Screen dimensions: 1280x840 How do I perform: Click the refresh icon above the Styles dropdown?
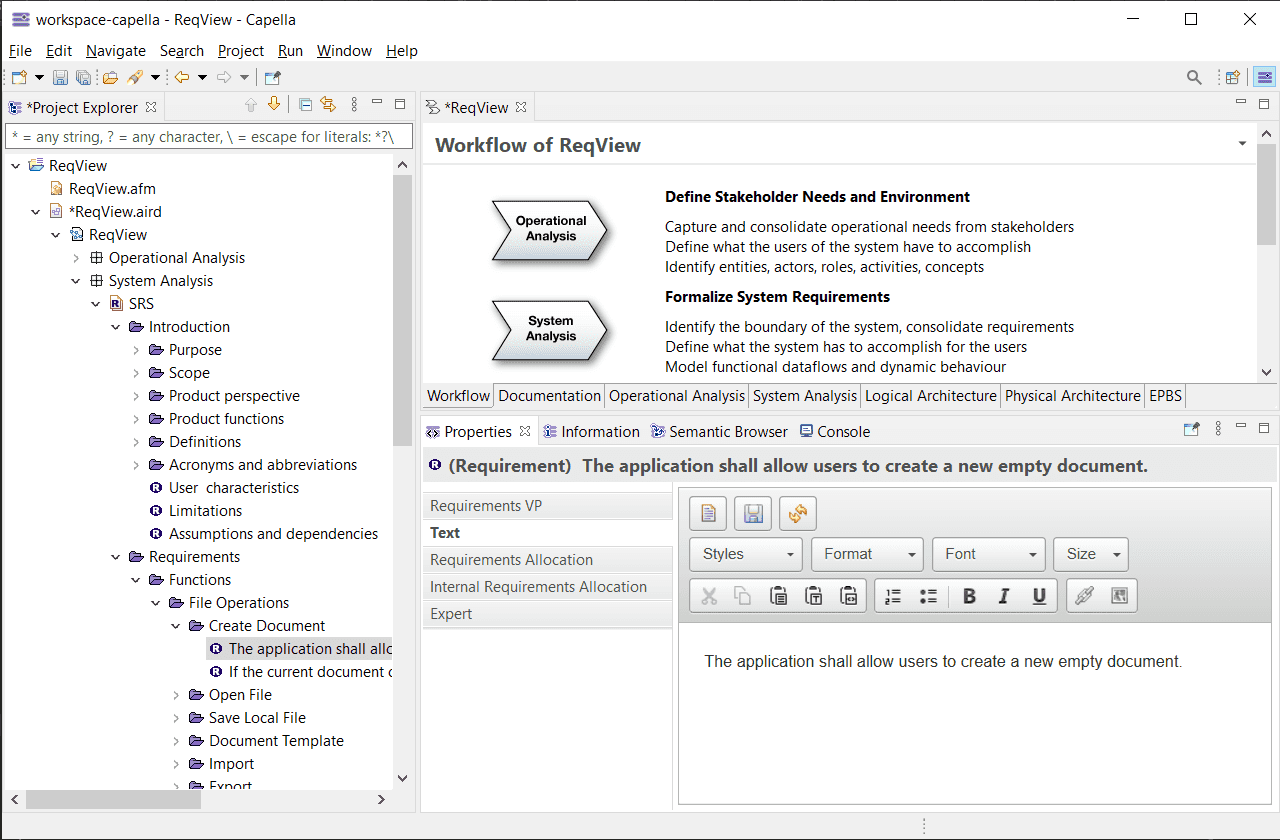point(797,514)
